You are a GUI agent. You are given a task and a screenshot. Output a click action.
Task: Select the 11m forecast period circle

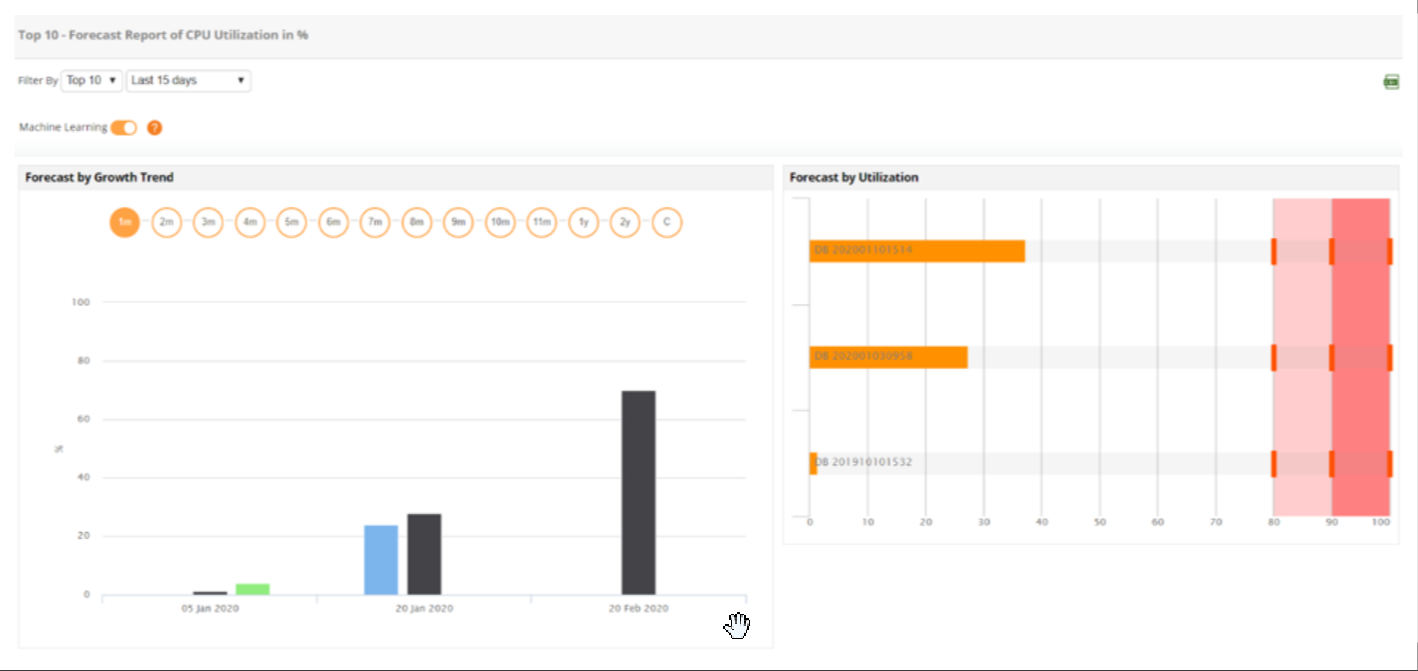pyautogui.click(x=541, y=222)
